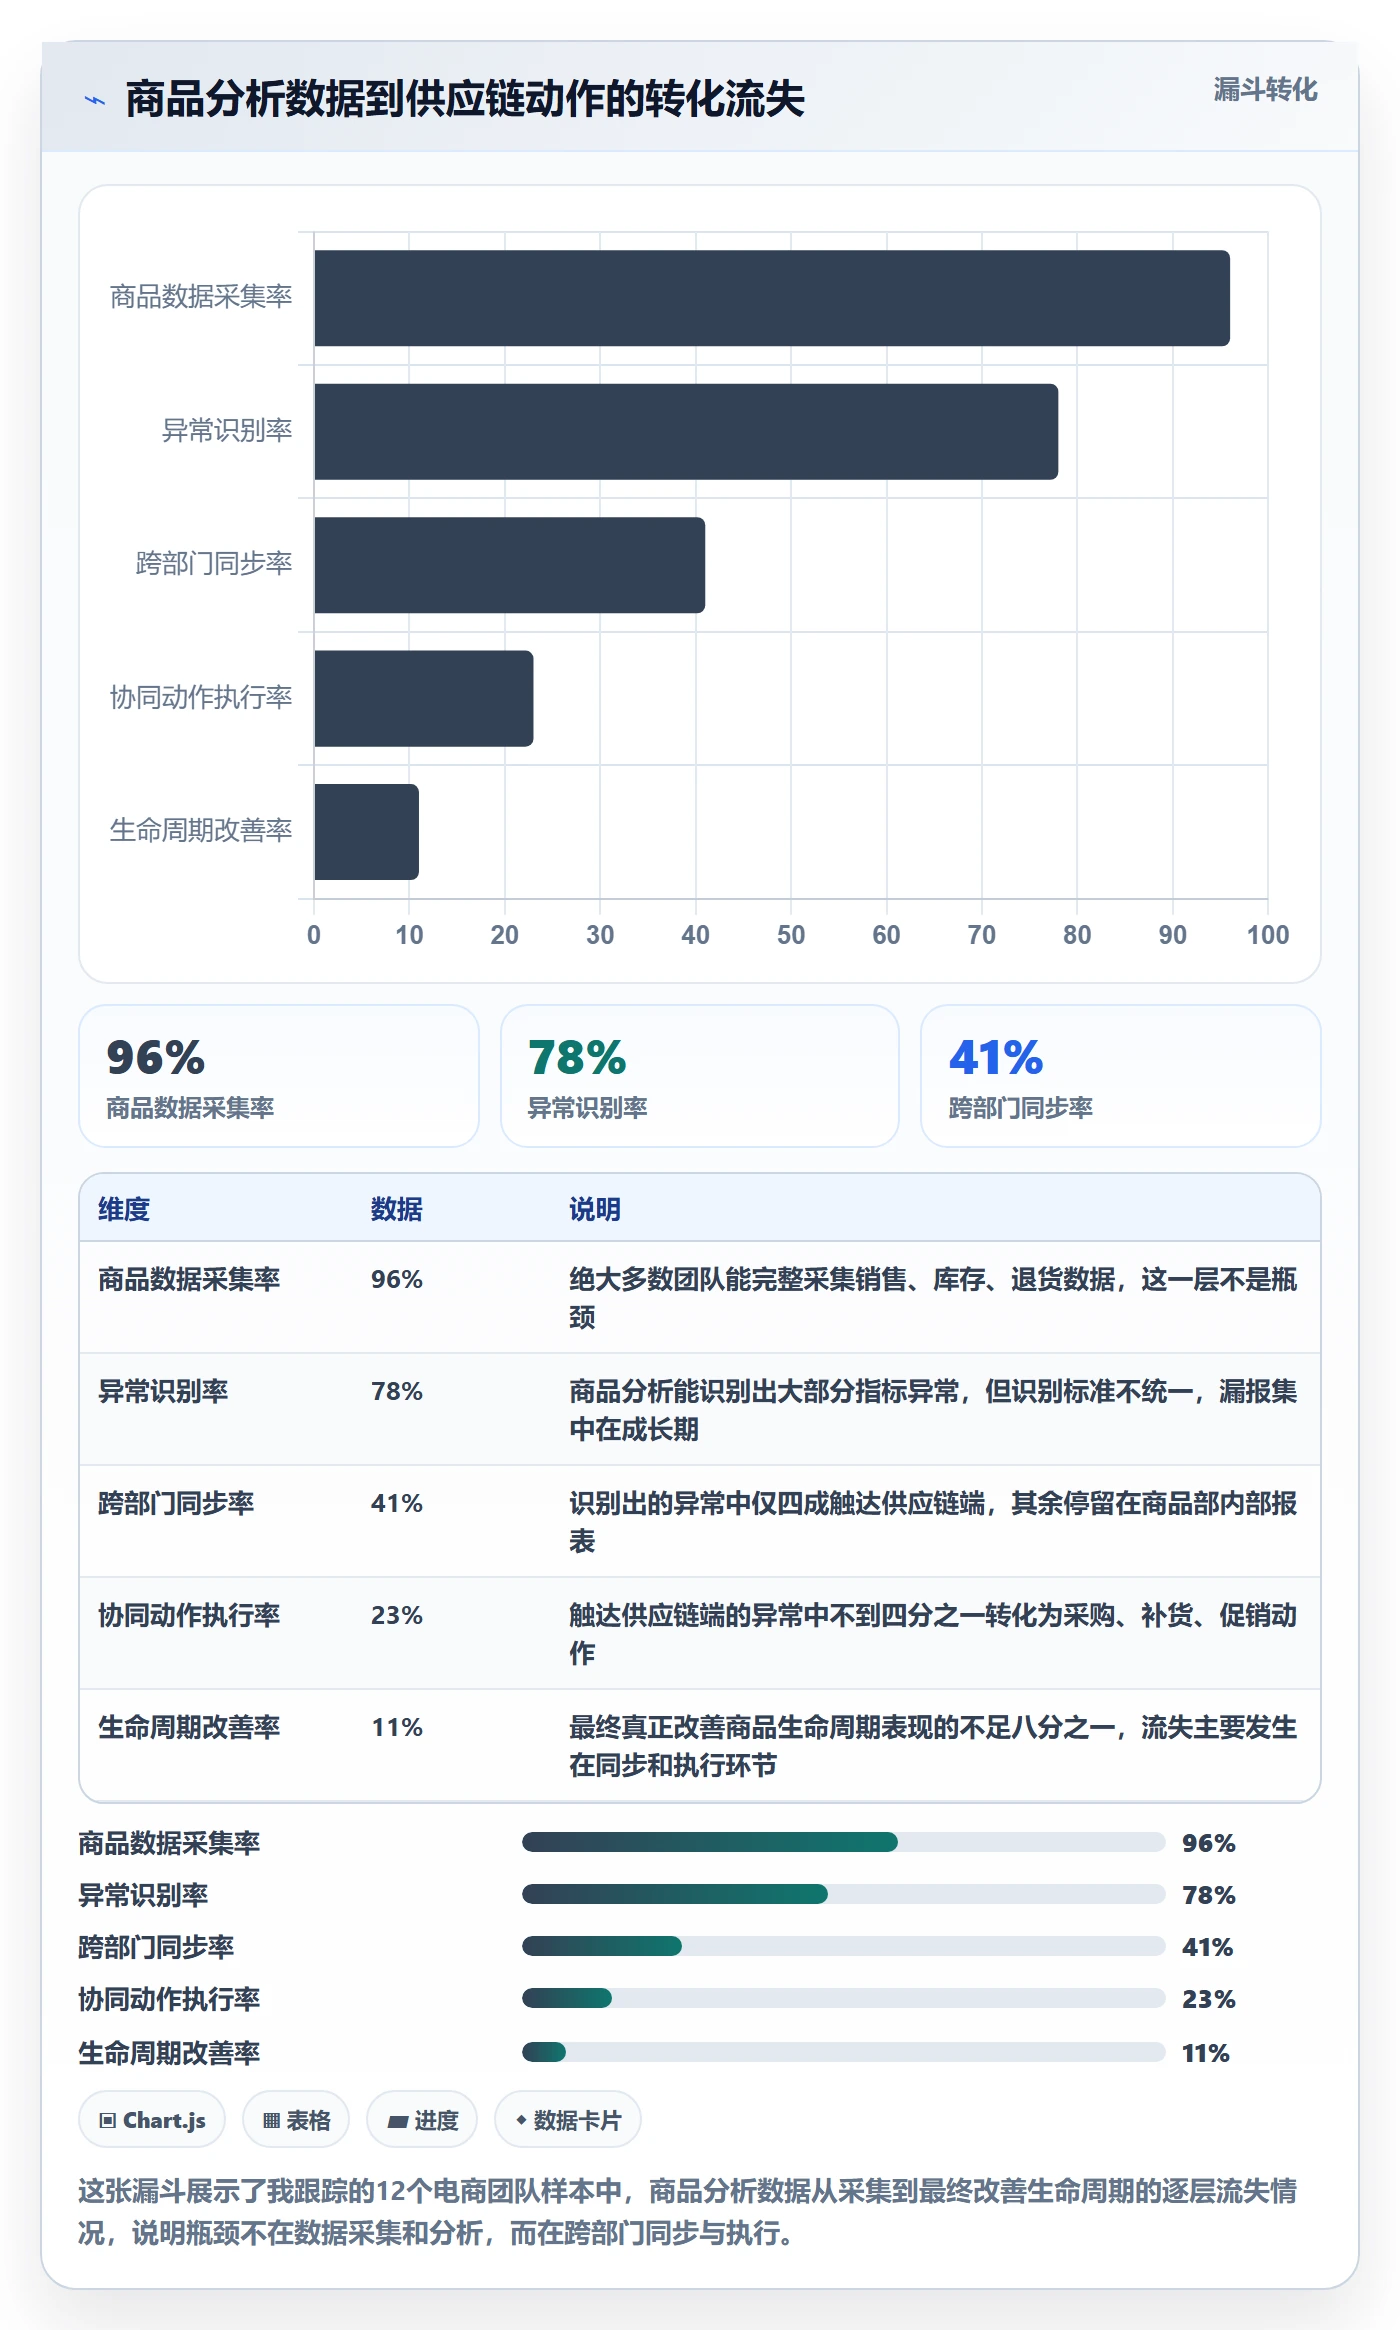Select the 异常识别率 table row cell
This screenshot has width=1400, height=2330.
coord(163,1391)
